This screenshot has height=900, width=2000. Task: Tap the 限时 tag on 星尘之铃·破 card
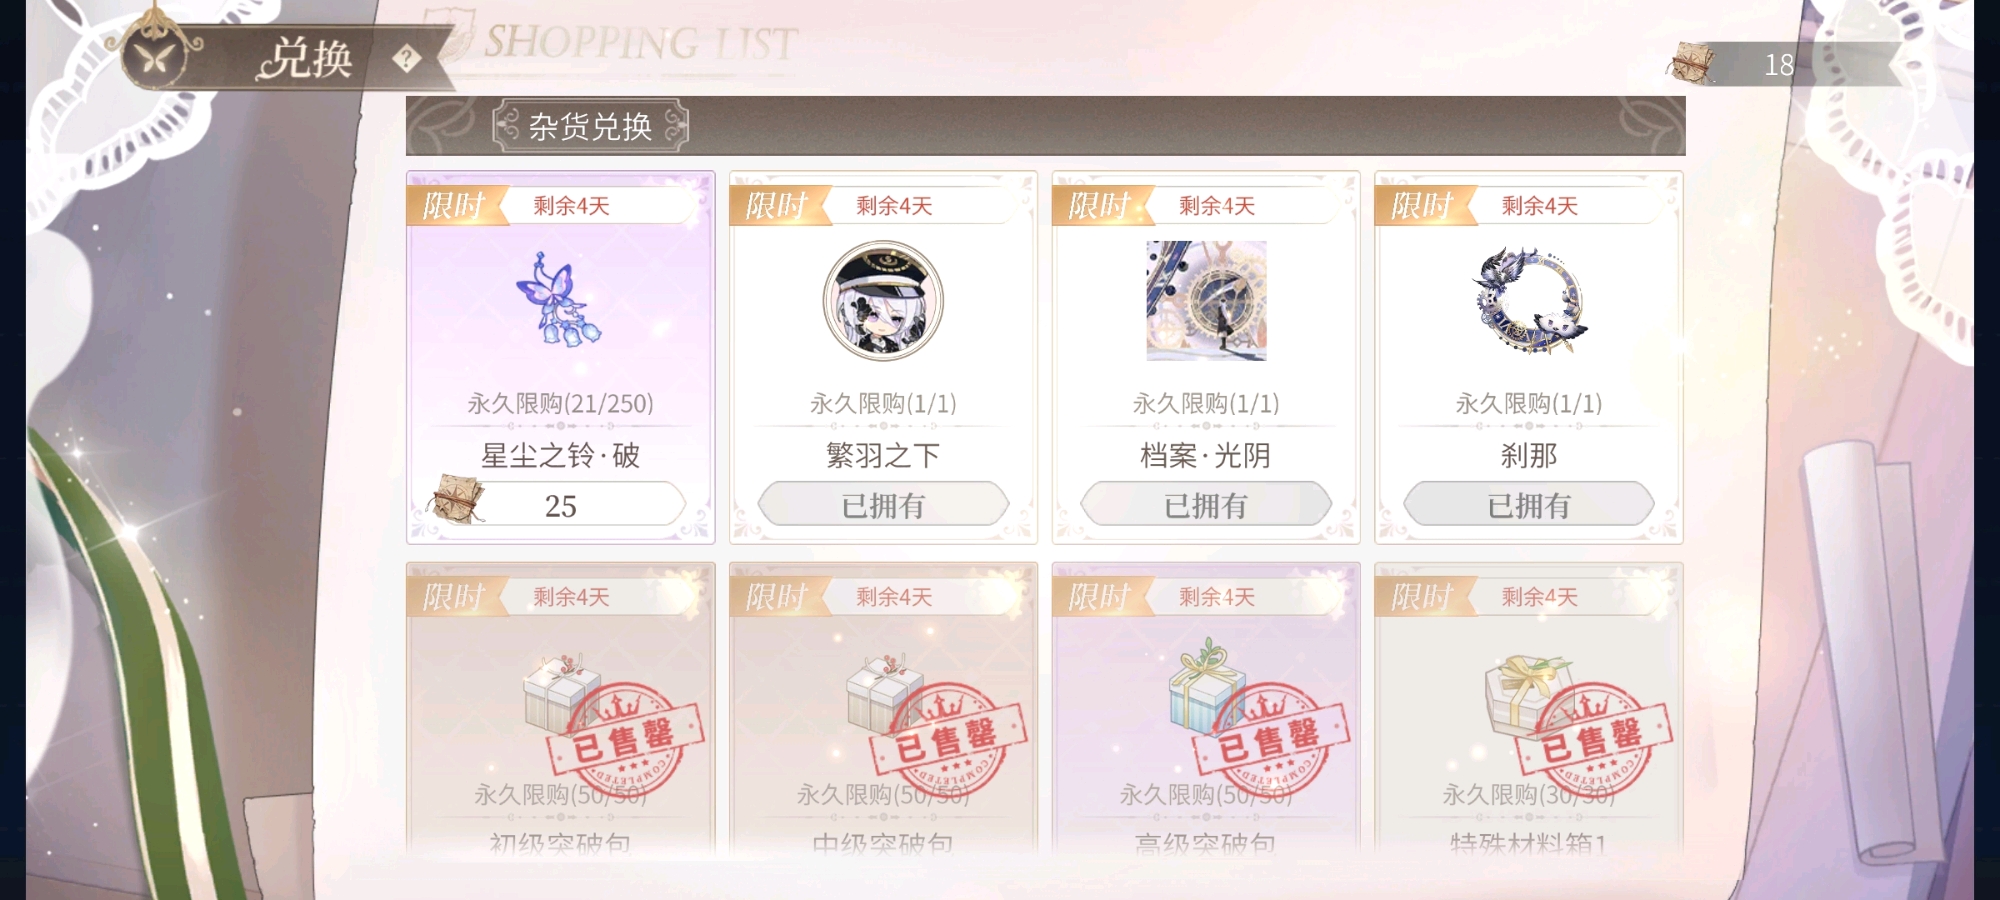(x=454, y=205)
